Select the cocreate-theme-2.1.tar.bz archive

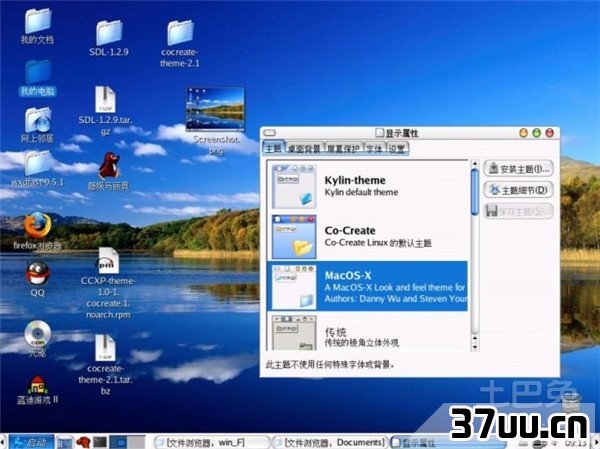pos(106,348)
